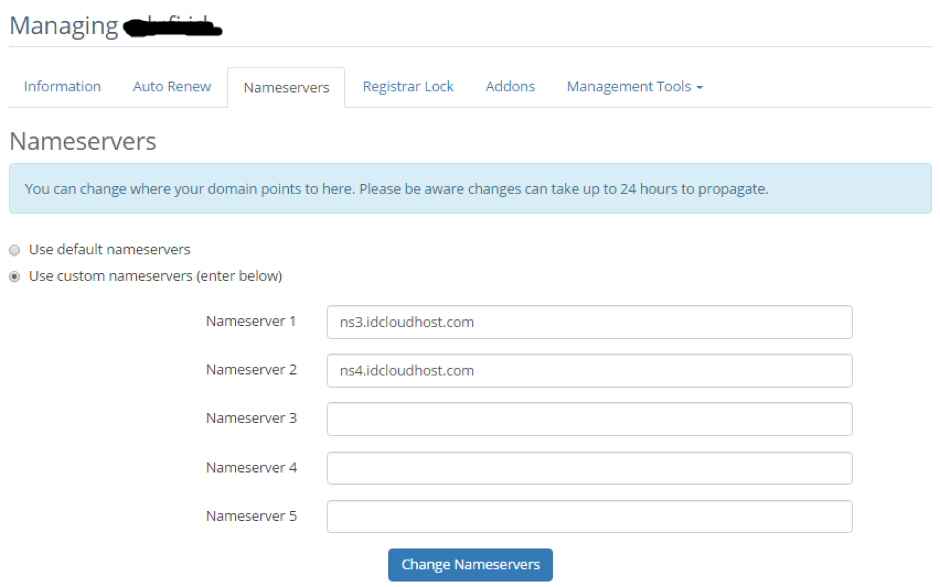Select the Nameservers tab
This screenshot has height=587, width=940.
click(x=286, y=87)
